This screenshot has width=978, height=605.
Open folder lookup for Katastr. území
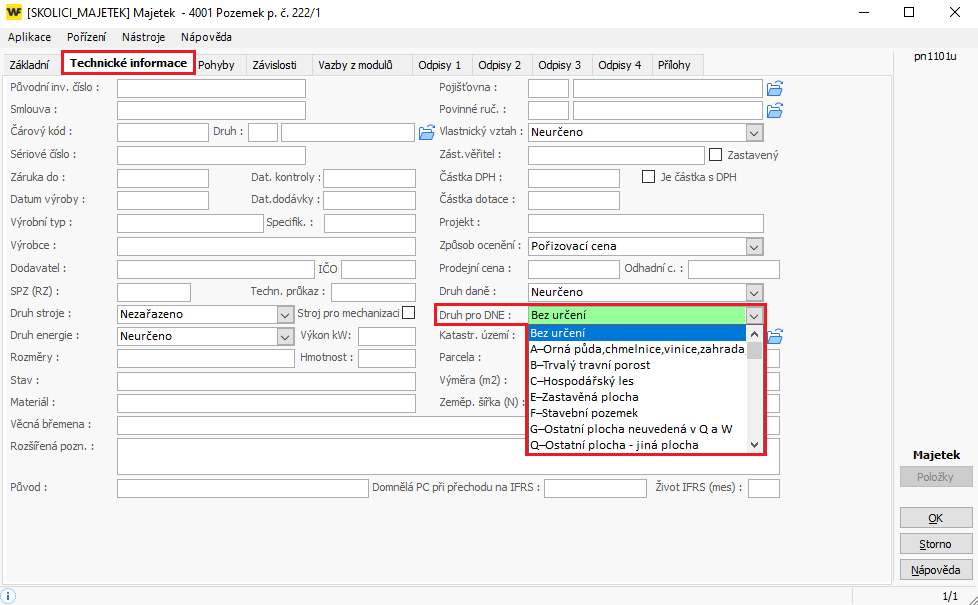click(775, 335)
